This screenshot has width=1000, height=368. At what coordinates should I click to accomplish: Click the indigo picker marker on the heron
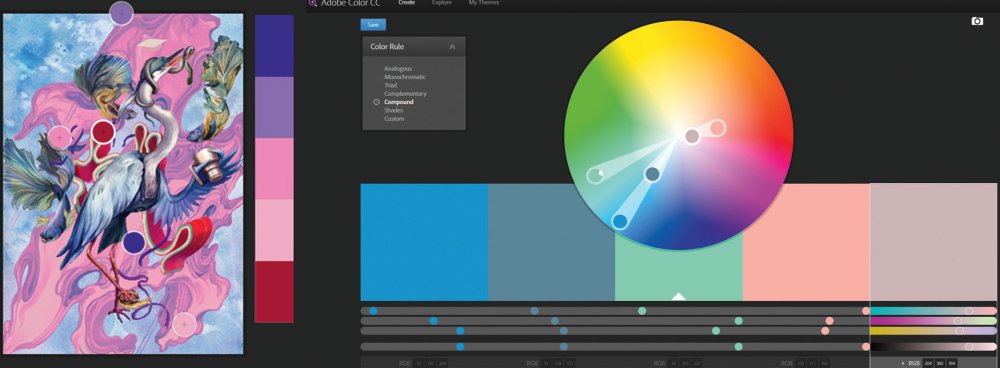[133, 242]
